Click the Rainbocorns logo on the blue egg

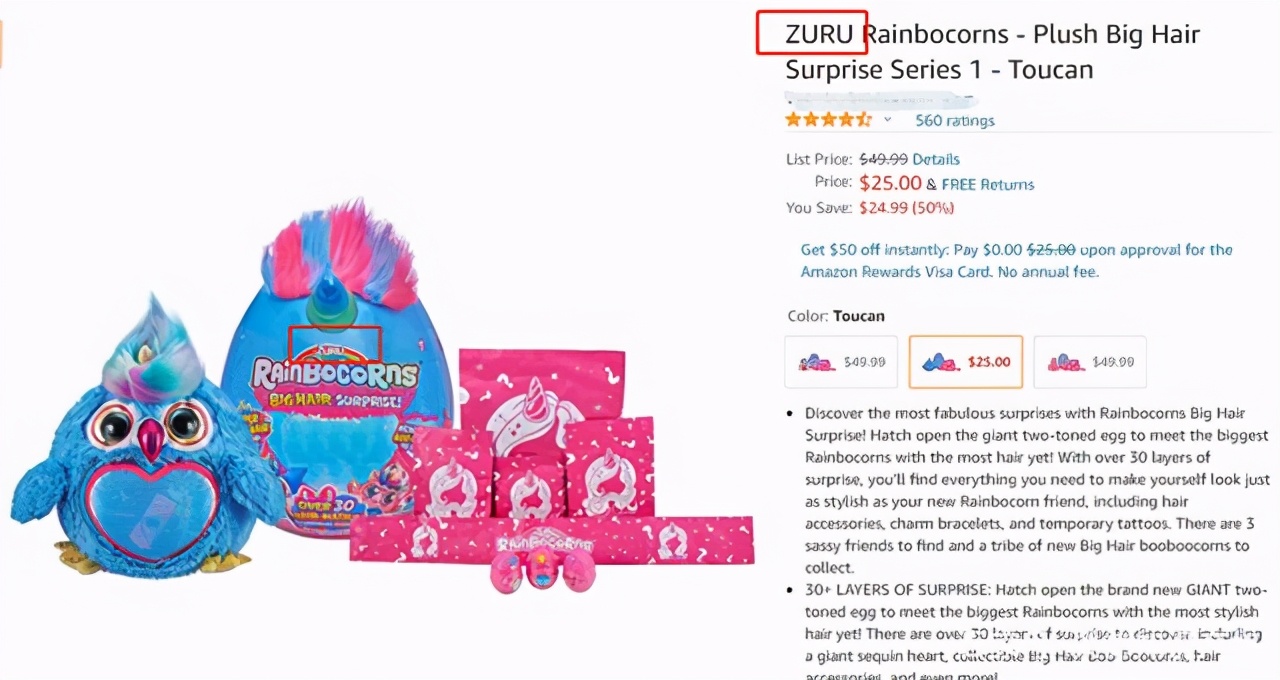(336, 376)
